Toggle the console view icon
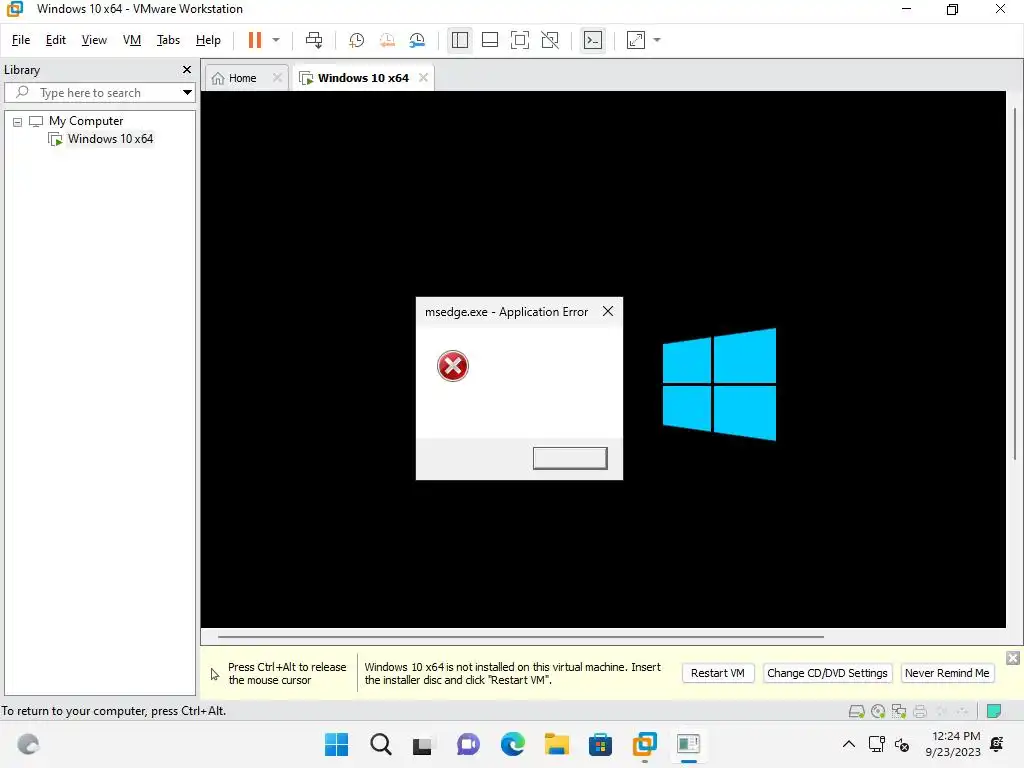Screen dimensions: 1024x768 (x=593, y=40)
